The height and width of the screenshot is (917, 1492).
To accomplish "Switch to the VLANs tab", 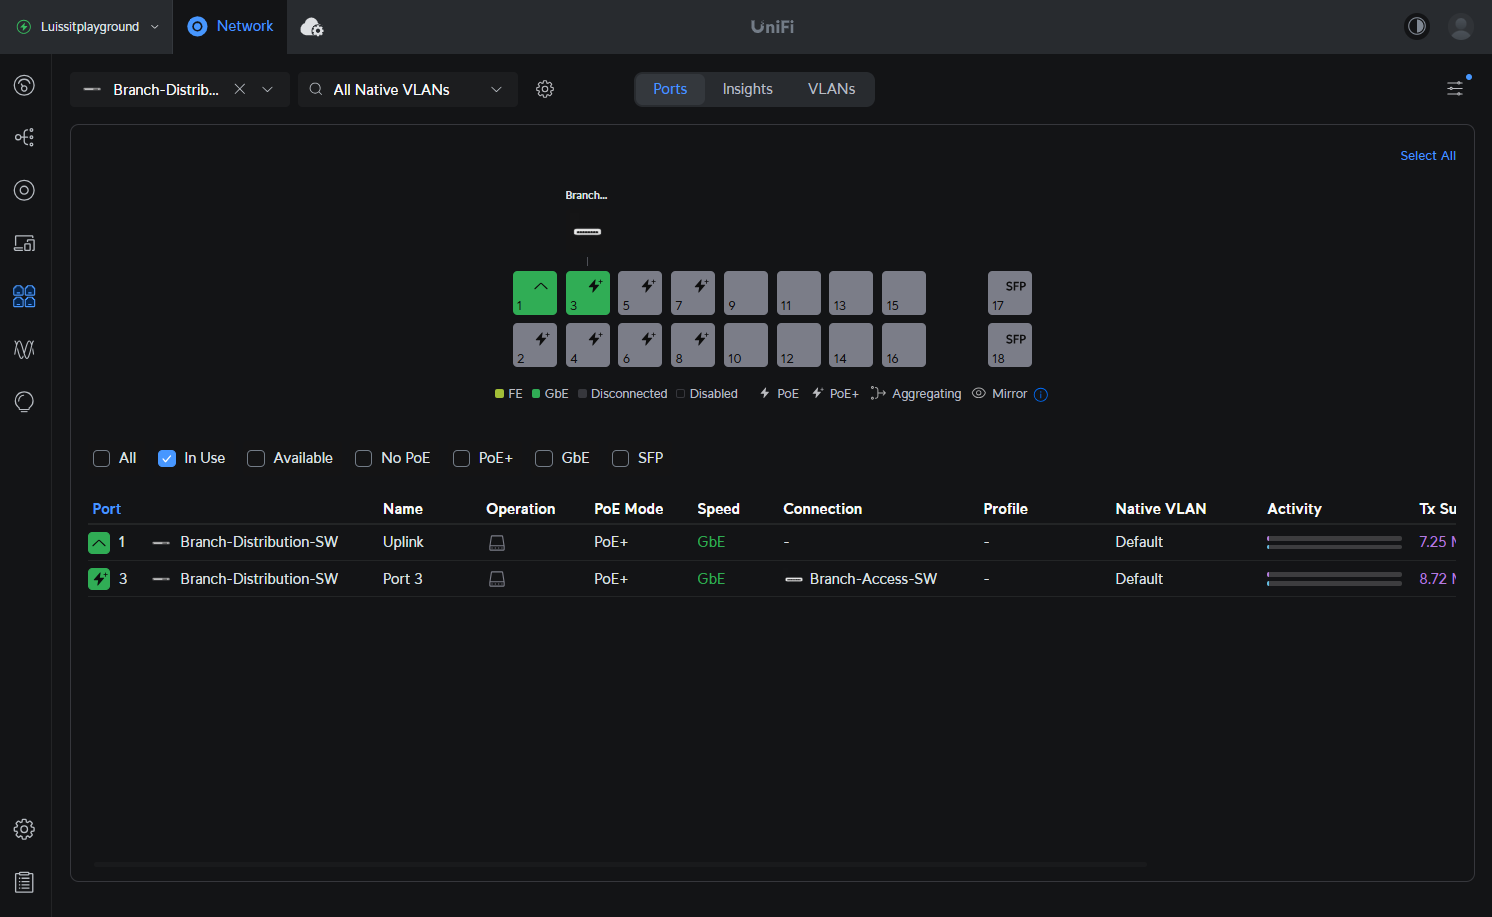I will pyautogui.click(x=832, y=89).
